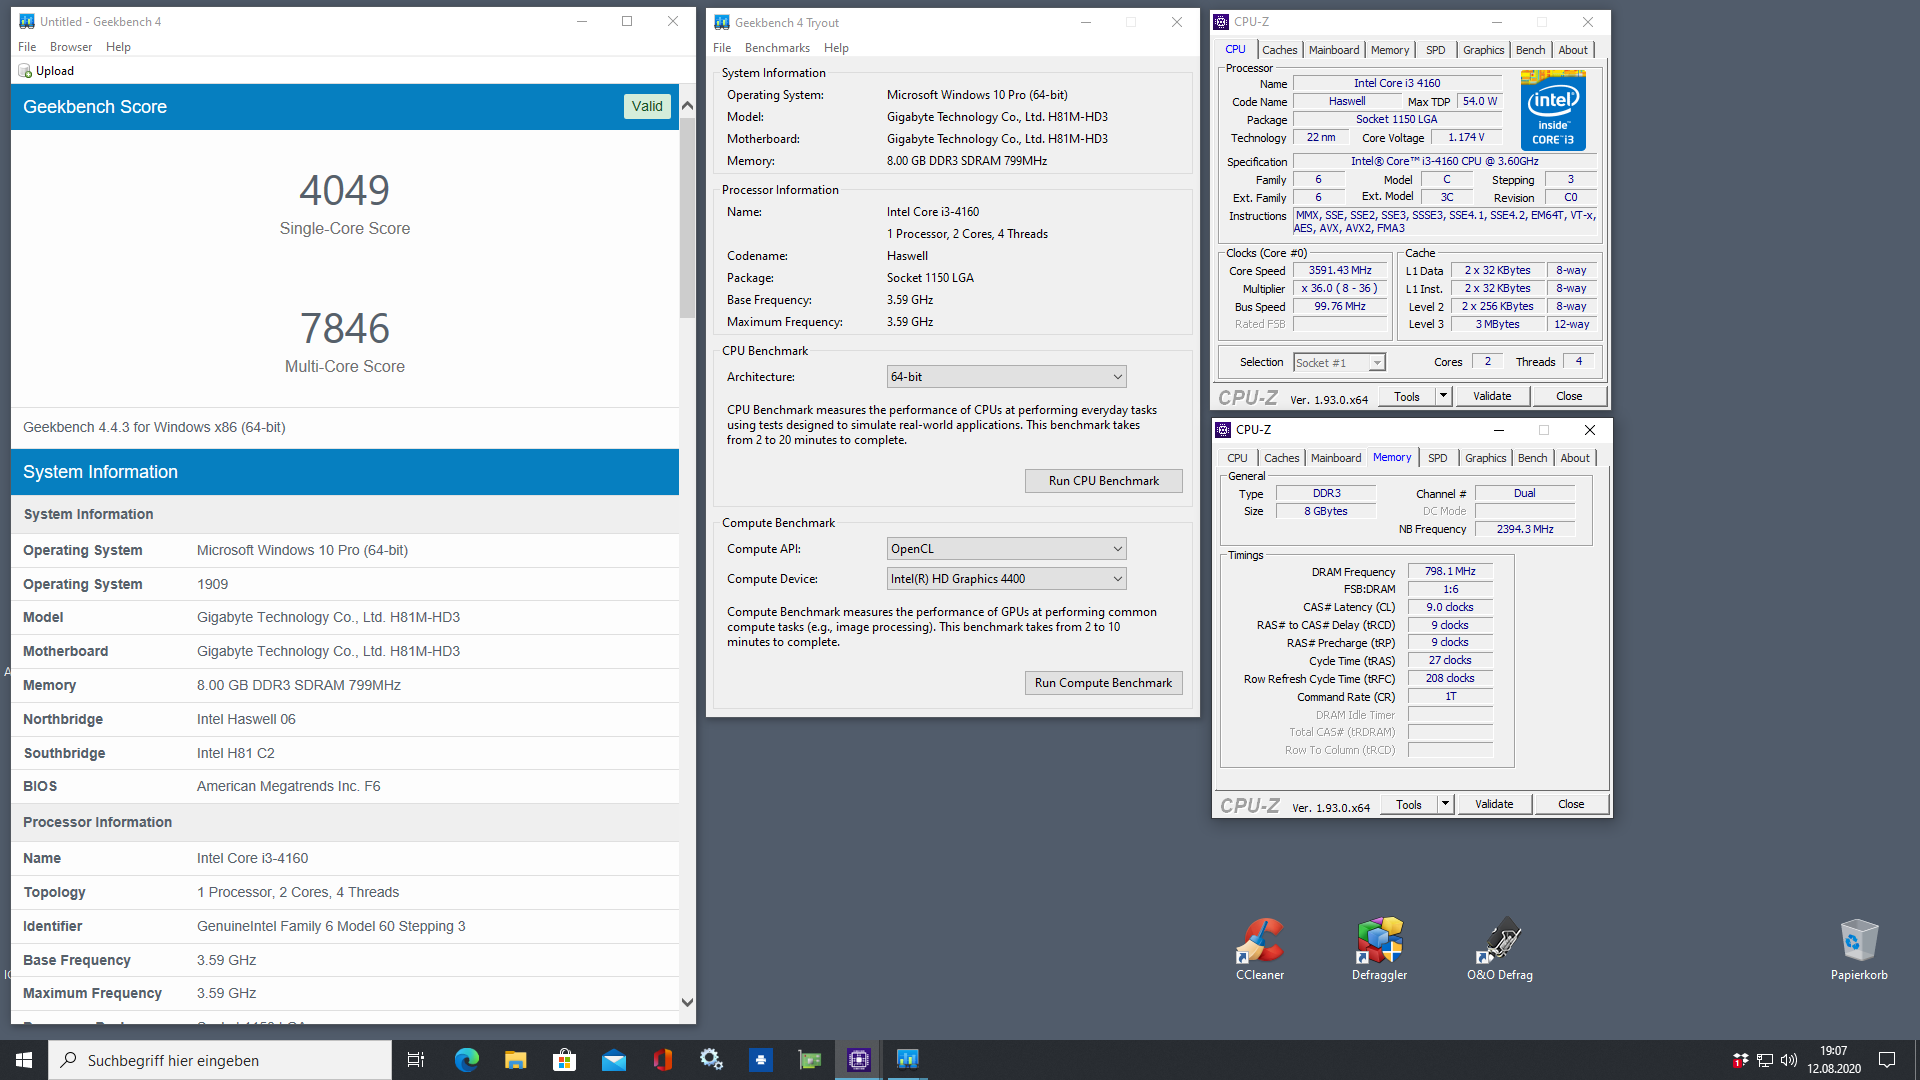The image size is (1920, 1080).
Task: Click the taskbar search box
Action: coord(220,1060)
